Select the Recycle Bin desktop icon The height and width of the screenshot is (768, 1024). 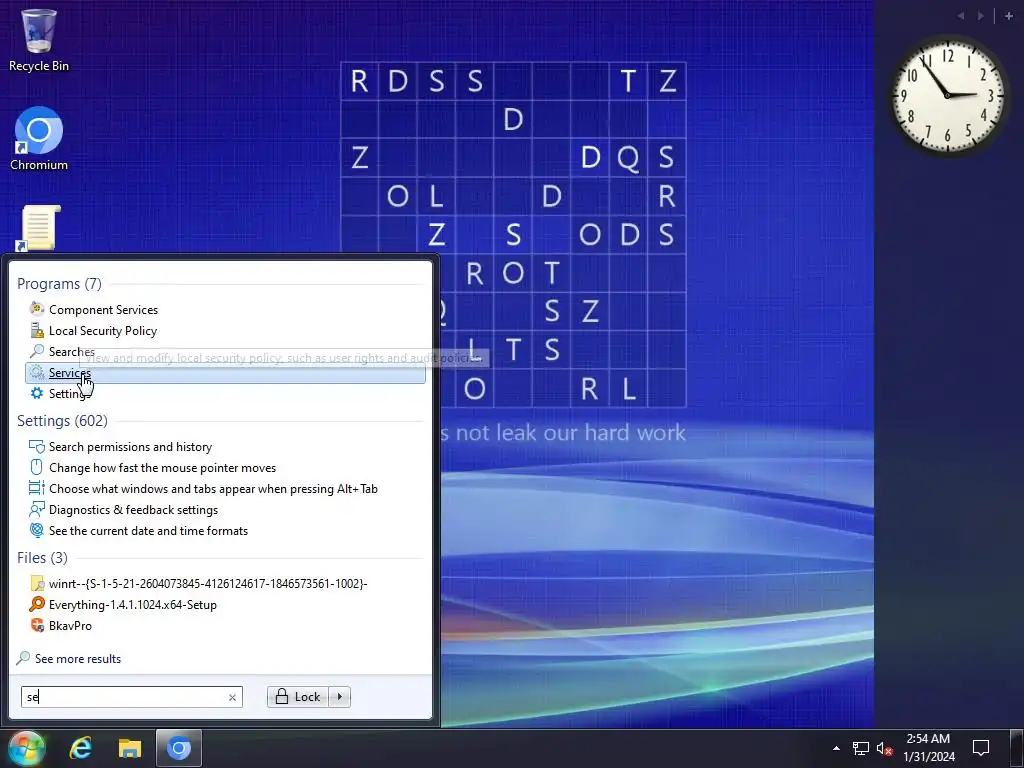tap(39, 39)
